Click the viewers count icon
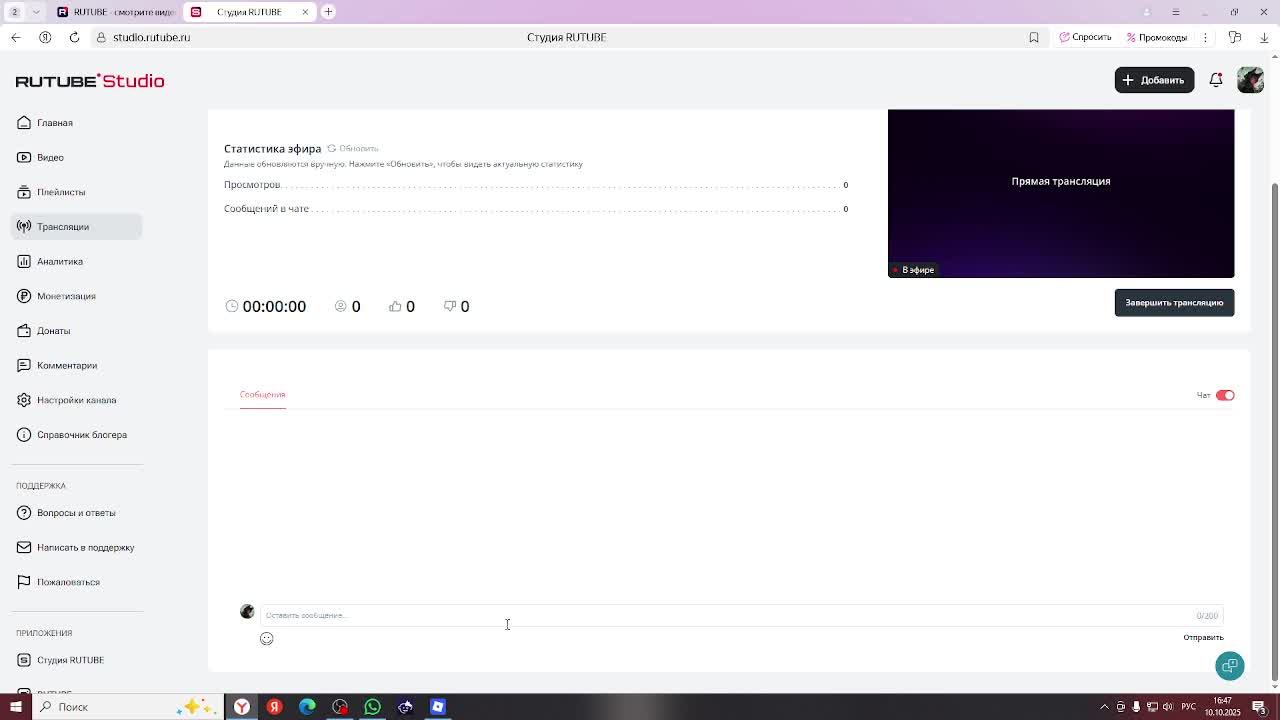The height and width of the screenshot is (720, 1280). click(x=341, y=306)
